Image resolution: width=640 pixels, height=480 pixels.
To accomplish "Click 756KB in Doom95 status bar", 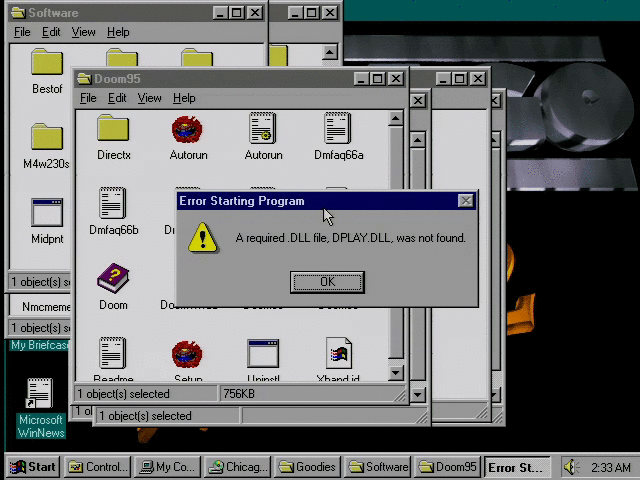I will click(x=239, y=394).
